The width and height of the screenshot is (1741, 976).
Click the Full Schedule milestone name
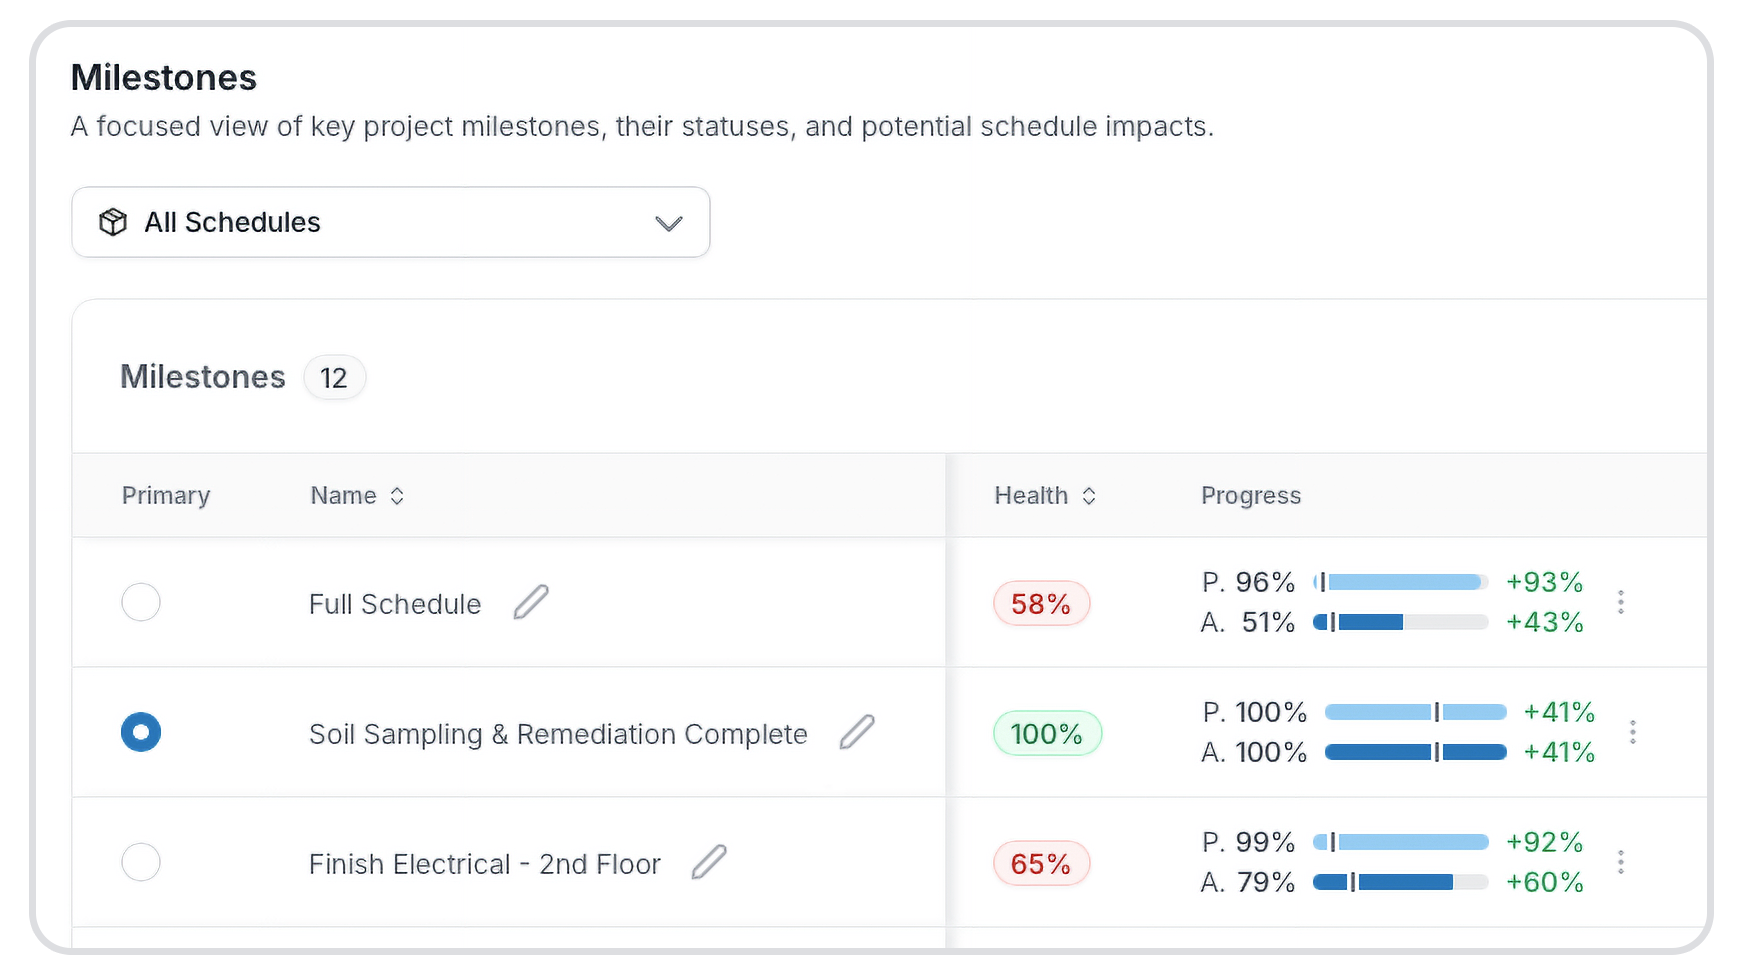(395, 604)
